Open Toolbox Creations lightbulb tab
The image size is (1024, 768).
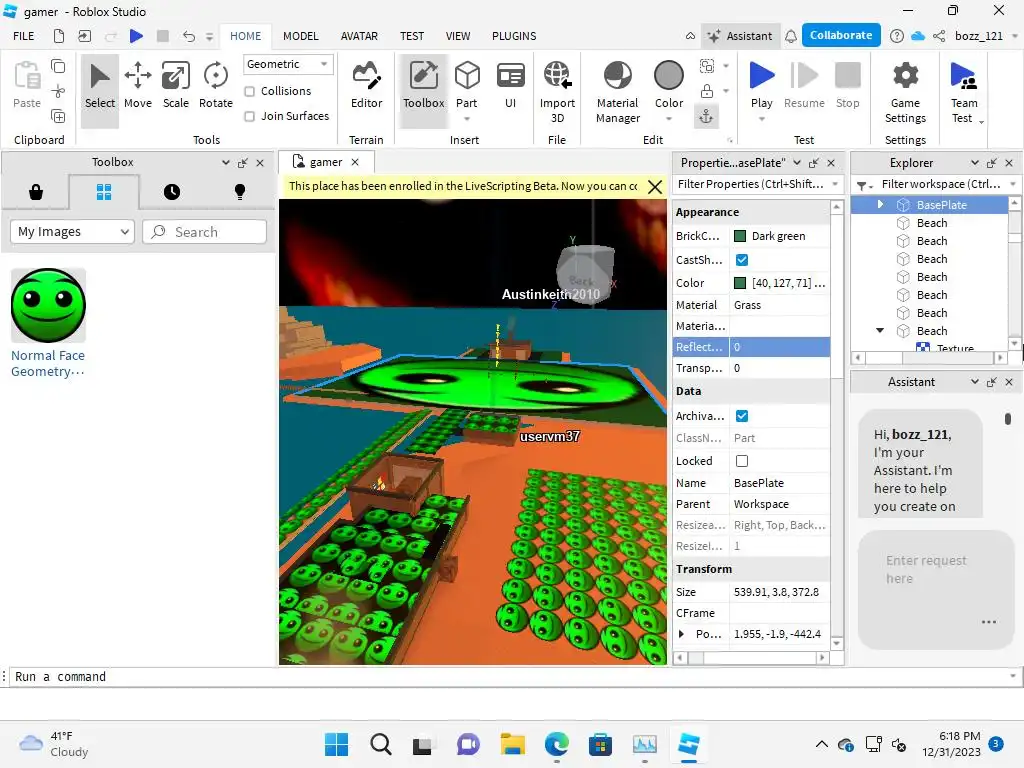[x=240, y=192]
